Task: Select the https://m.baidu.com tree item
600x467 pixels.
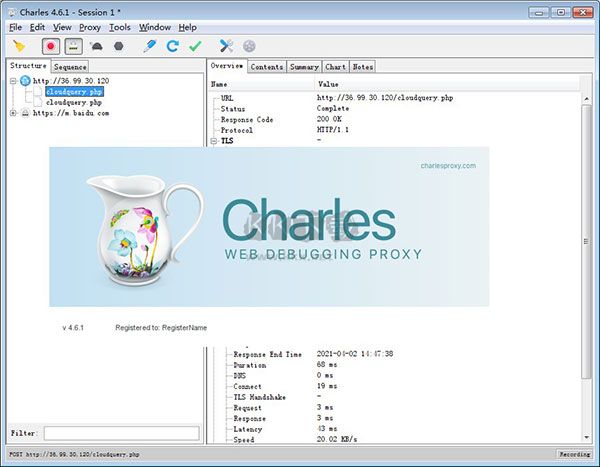Action: (71, 113)
